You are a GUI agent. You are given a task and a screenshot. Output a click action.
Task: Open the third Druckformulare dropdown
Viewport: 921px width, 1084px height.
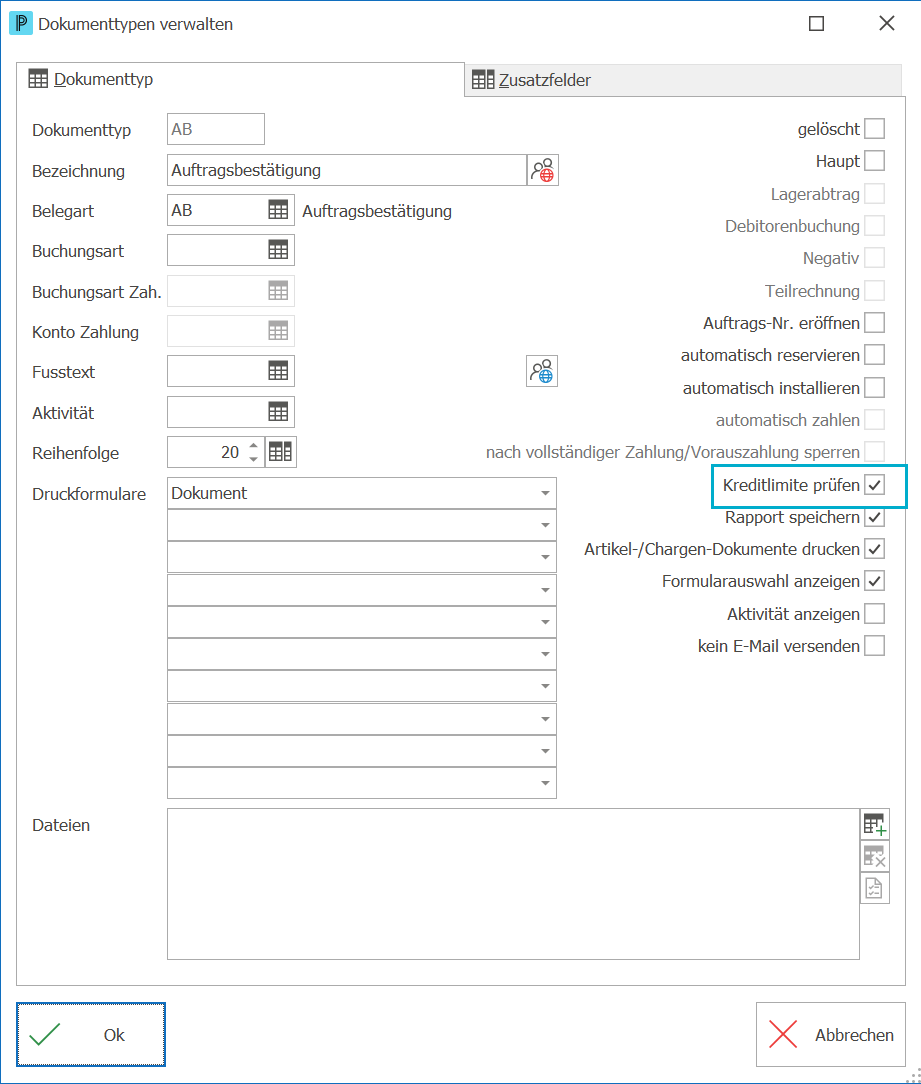[362, 557]
